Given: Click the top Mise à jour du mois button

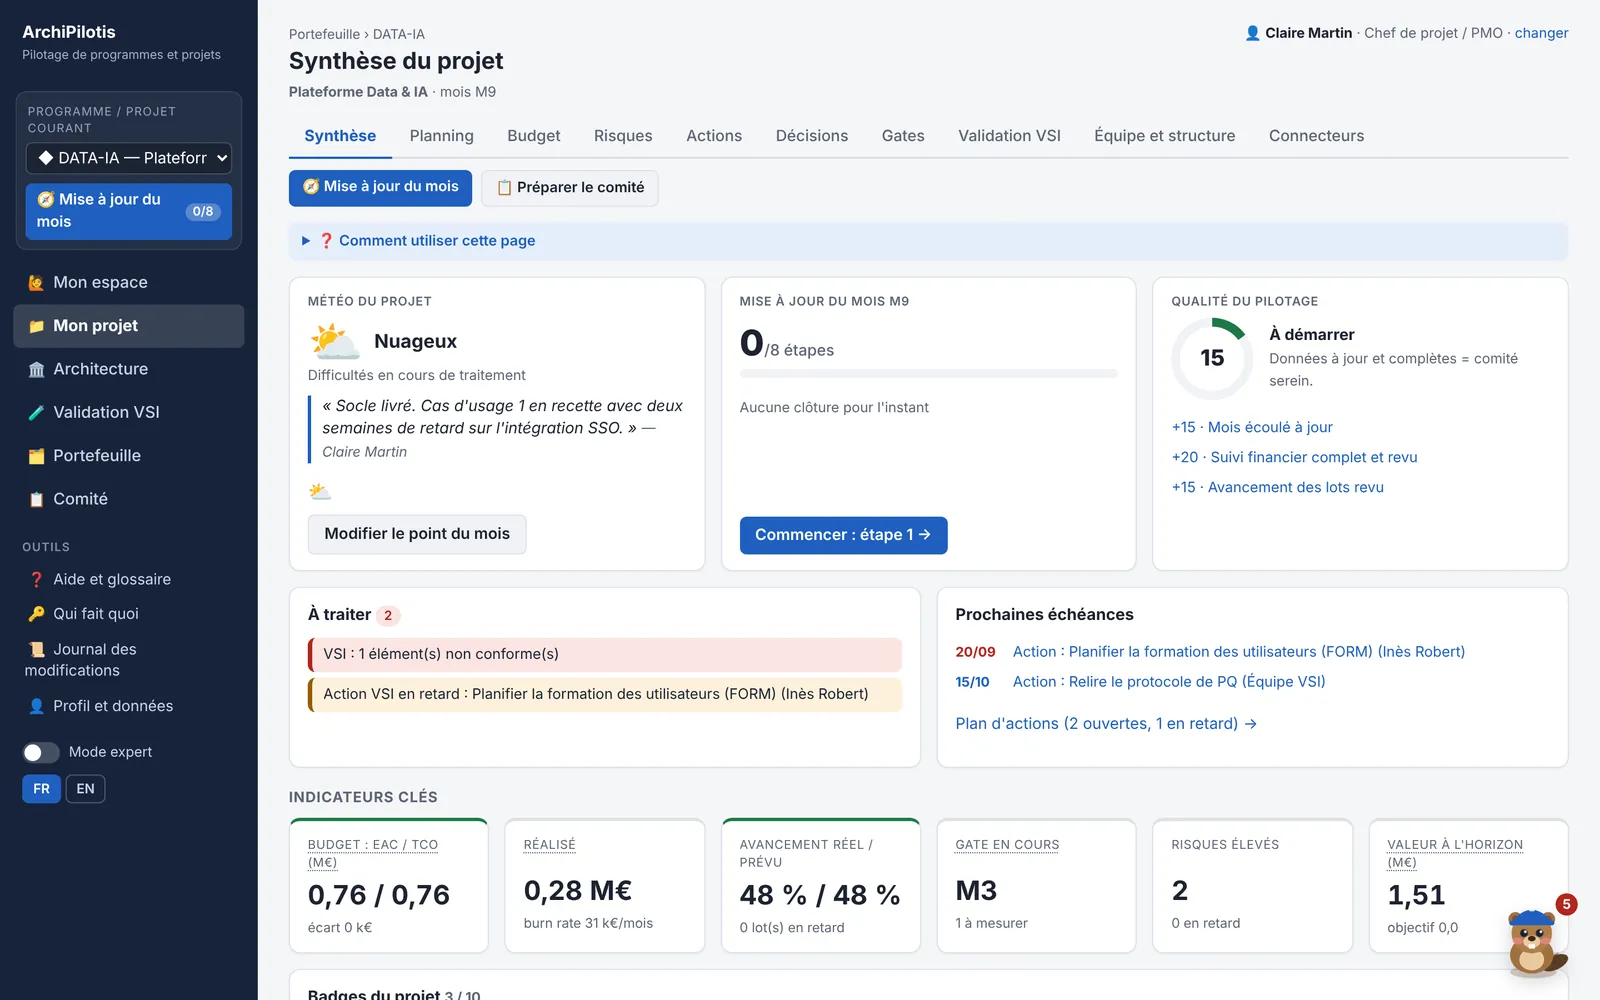Looking at the screenshot, I should [380, 188].
